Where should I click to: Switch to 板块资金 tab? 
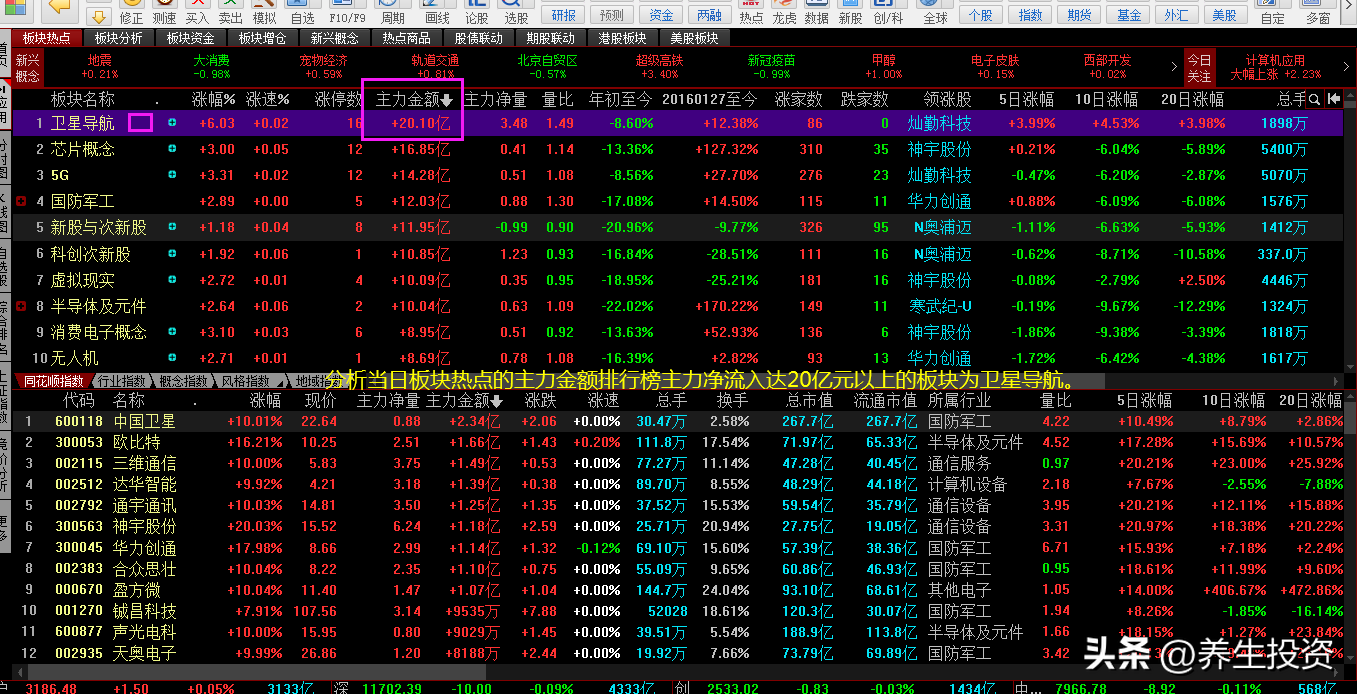pos(191,38)
